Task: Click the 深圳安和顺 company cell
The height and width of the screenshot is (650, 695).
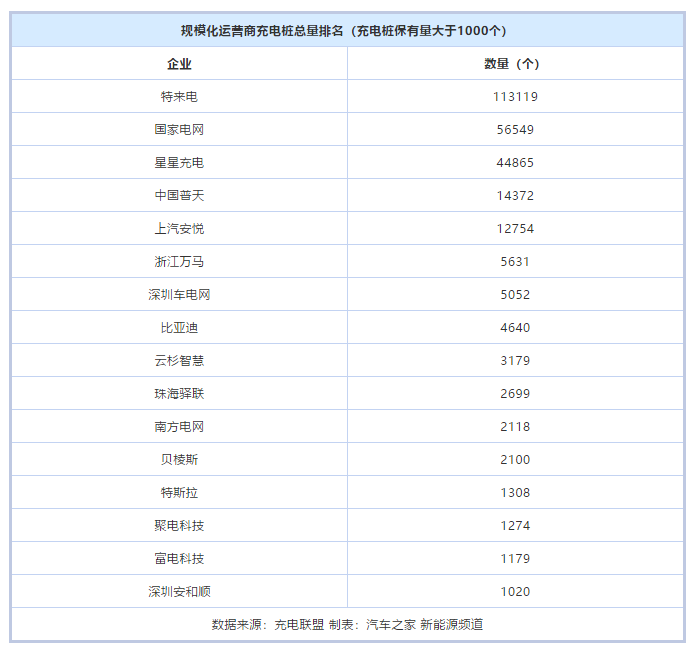Action: pyautogui.click(x=179, y=592)
